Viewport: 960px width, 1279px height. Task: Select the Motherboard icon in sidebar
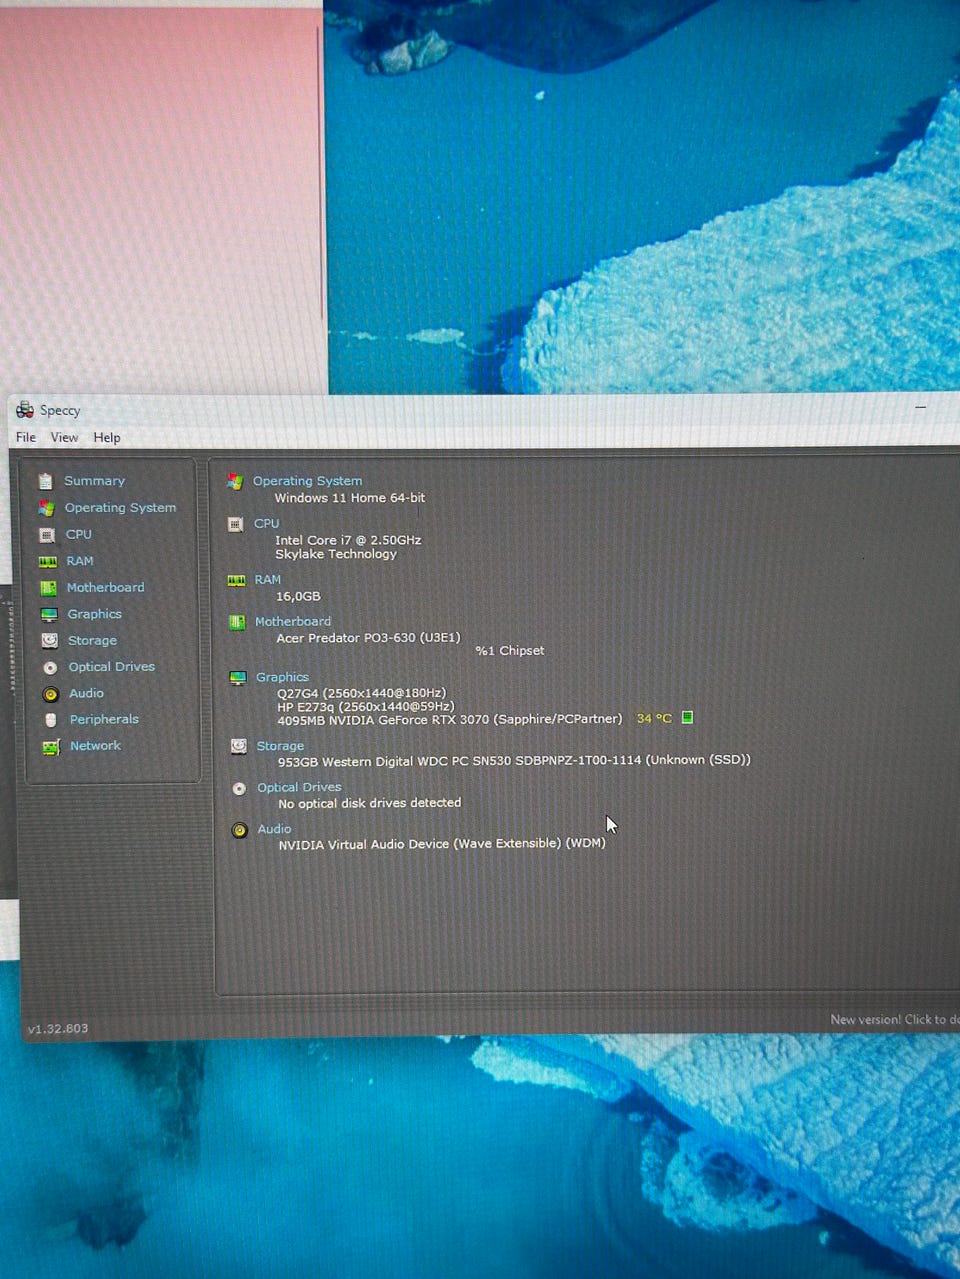pos(48,588)
